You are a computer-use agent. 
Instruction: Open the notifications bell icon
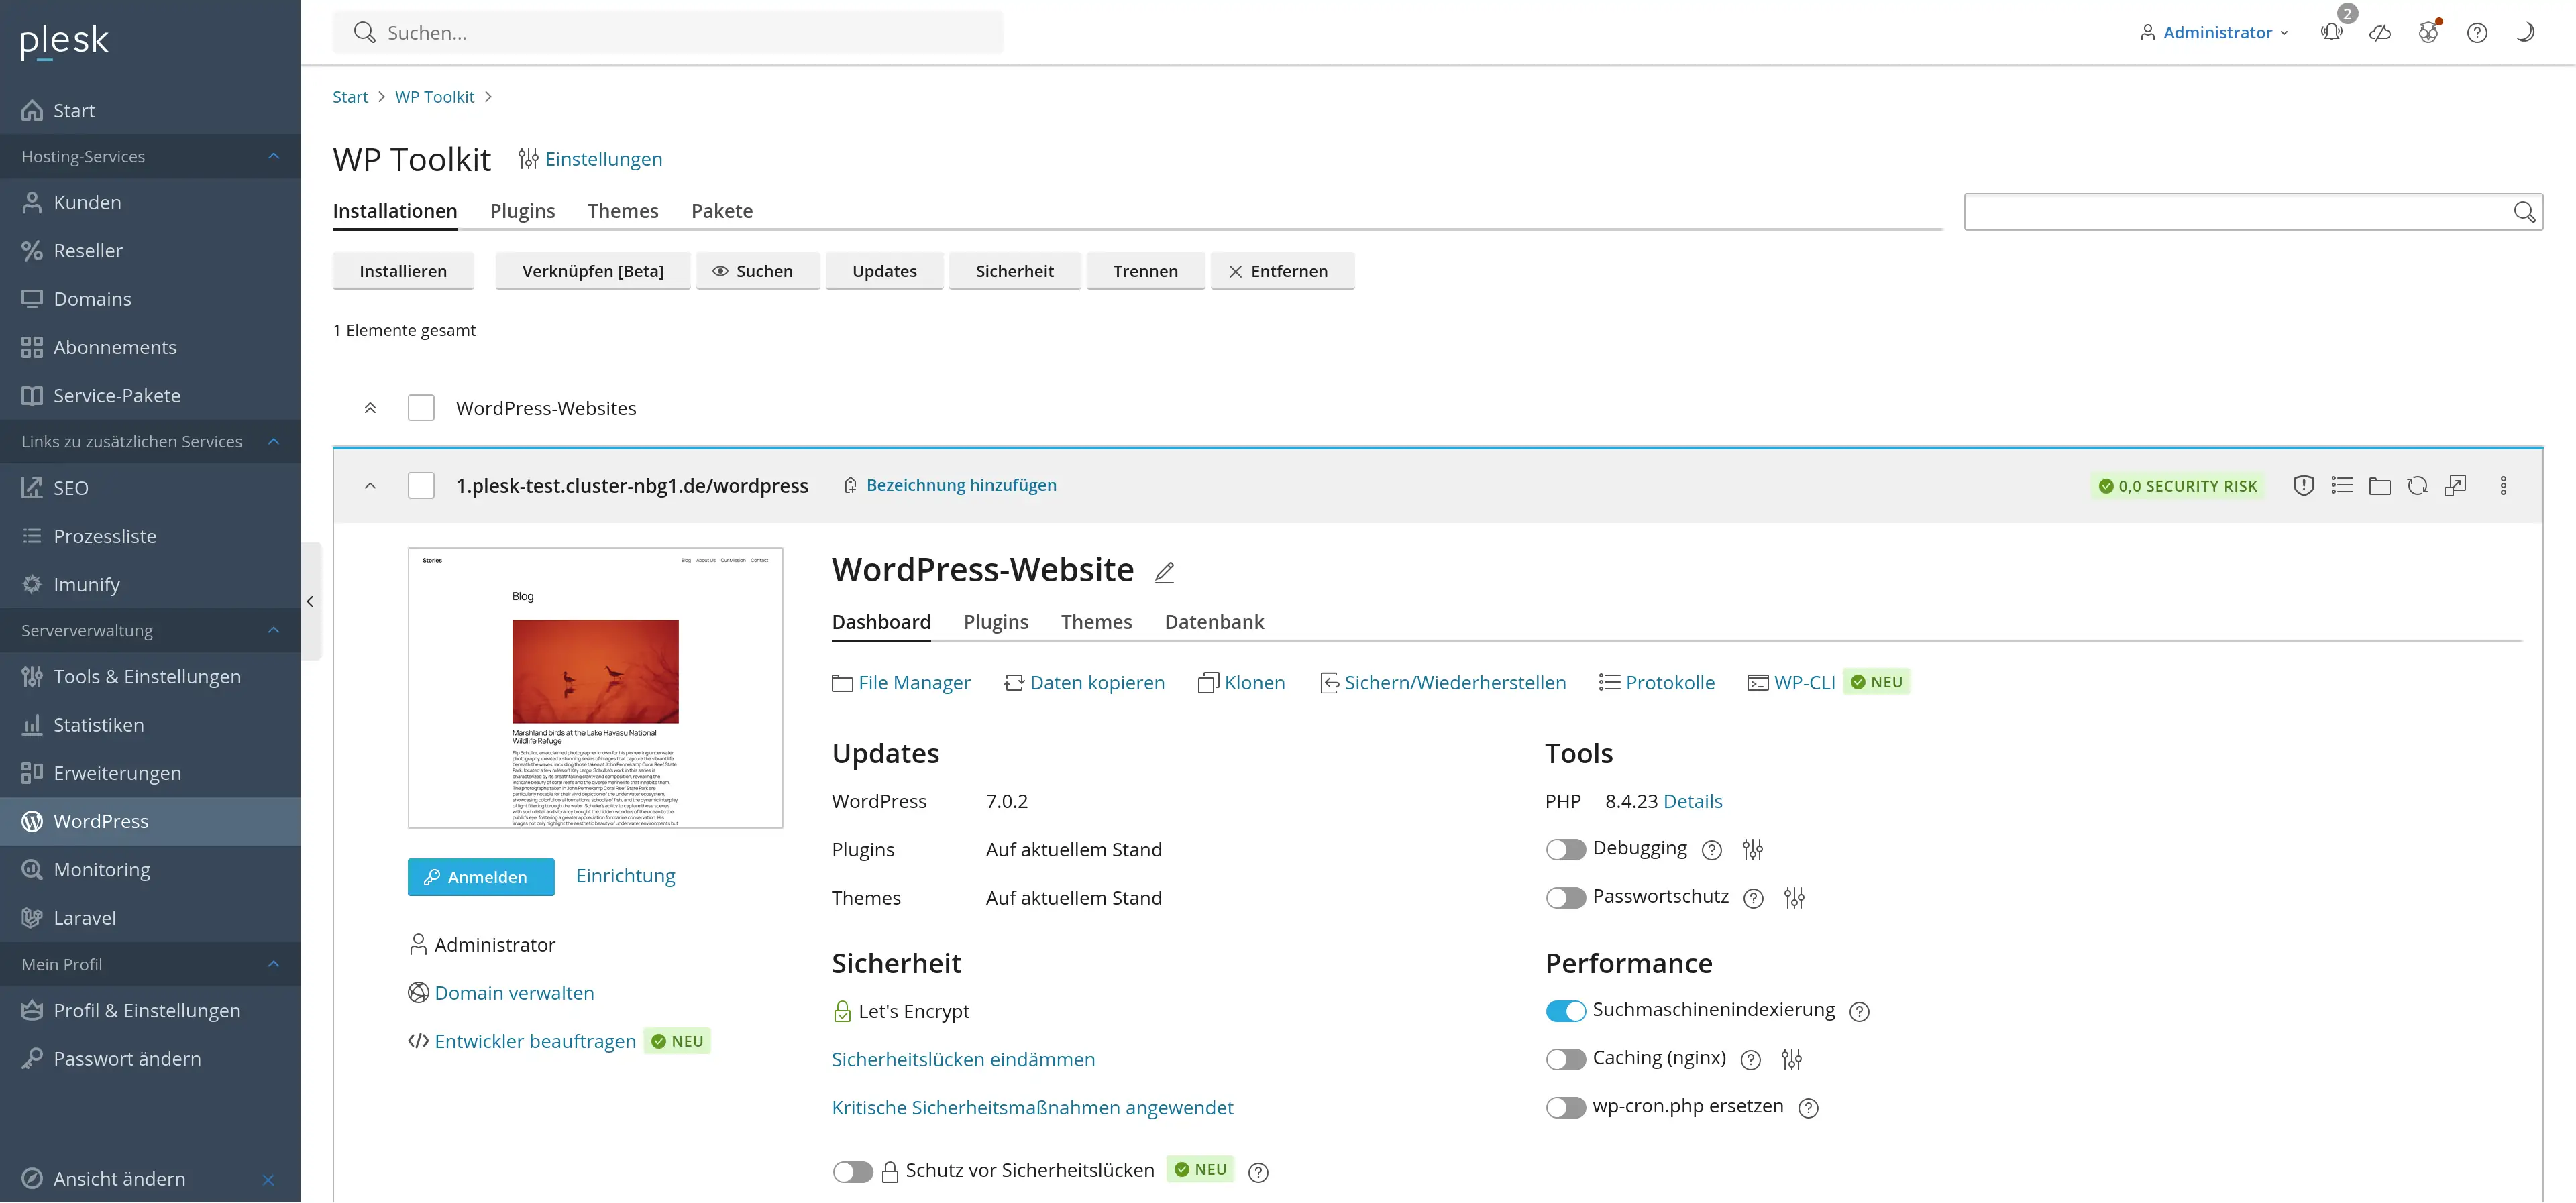tap(2331, 32)
